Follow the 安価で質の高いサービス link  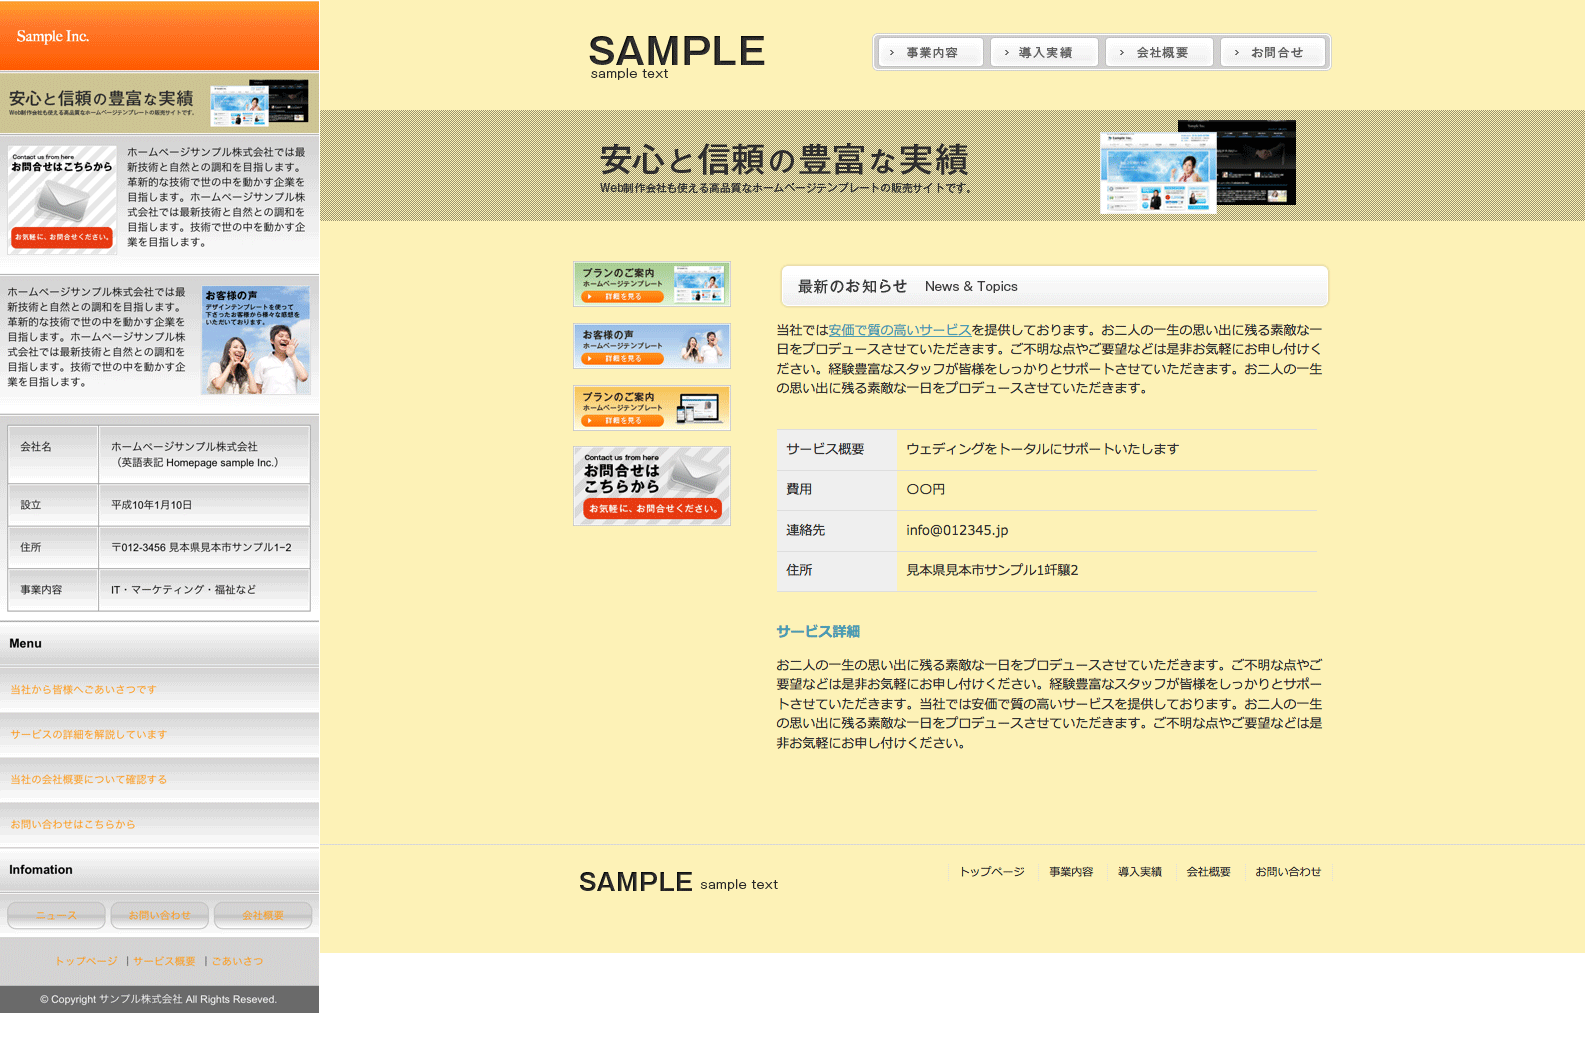pos(900,330)
